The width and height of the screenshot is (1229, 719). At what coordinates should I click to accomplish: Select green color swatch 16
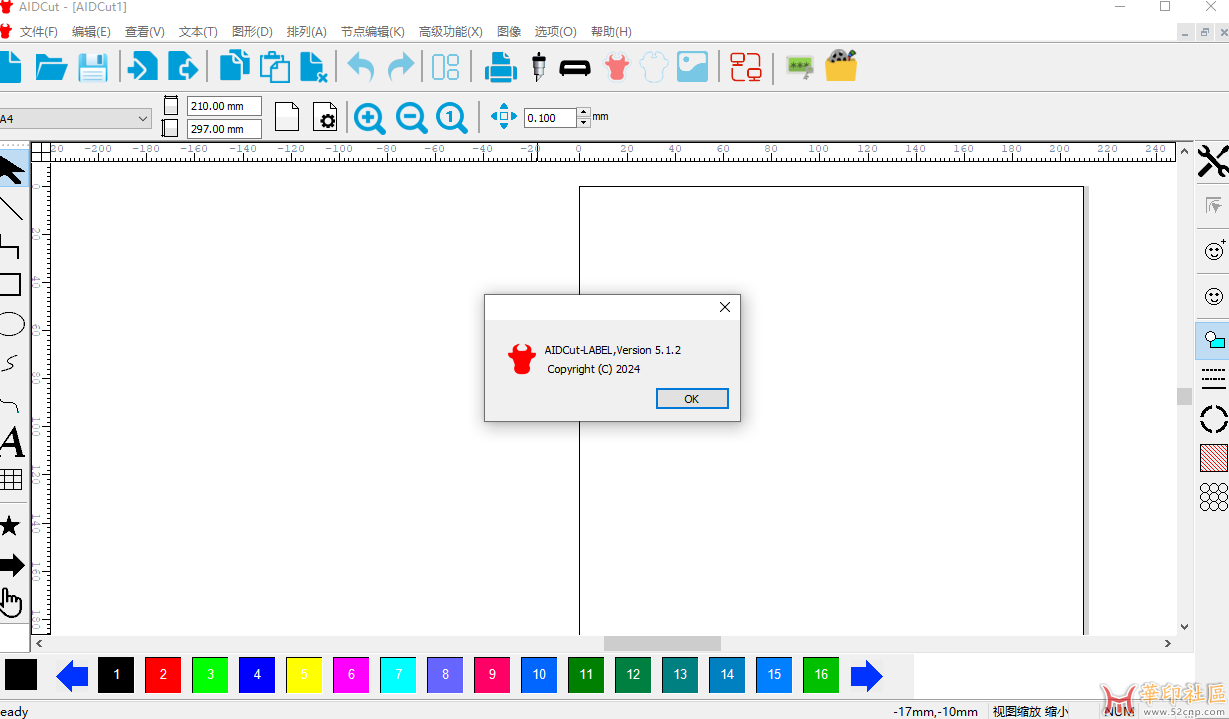click(821, 675)
